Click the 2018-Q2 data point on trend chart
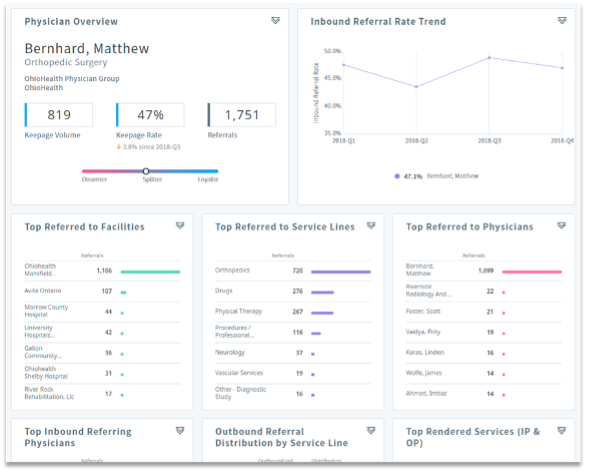The height and width of the screenshot is (474, 589). click(x=416, y=87)
